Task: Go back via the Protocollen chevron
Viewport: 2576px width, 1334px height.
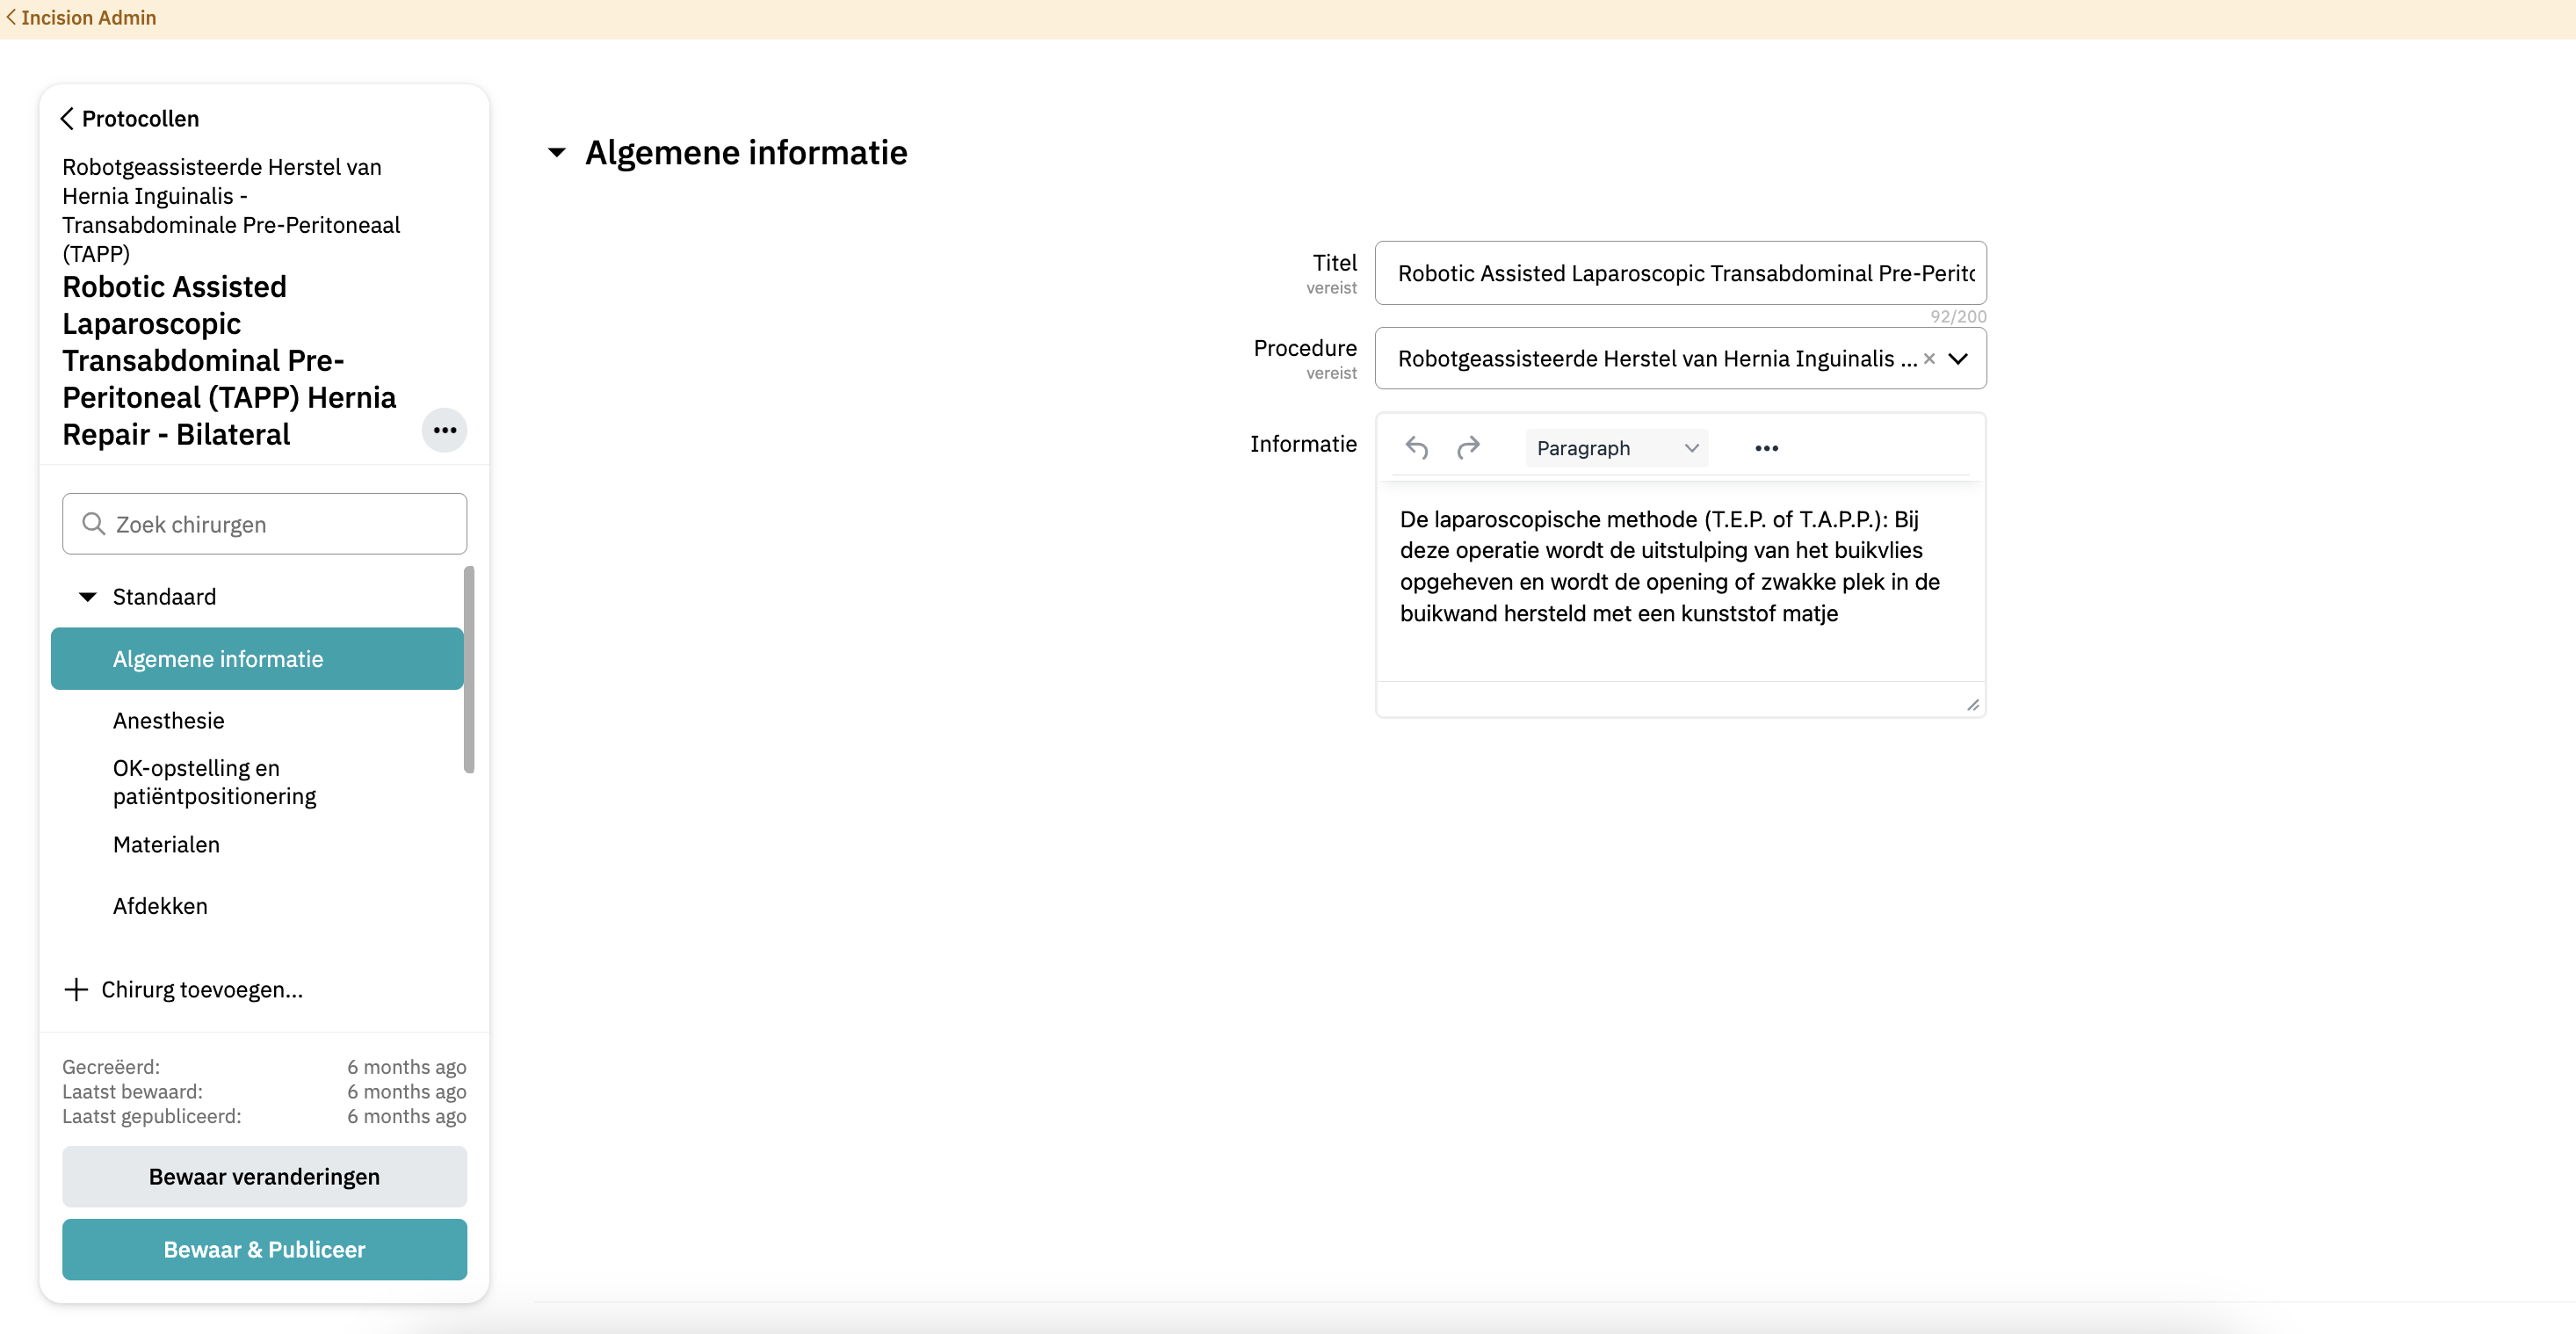Action: [x=67, y=119]
